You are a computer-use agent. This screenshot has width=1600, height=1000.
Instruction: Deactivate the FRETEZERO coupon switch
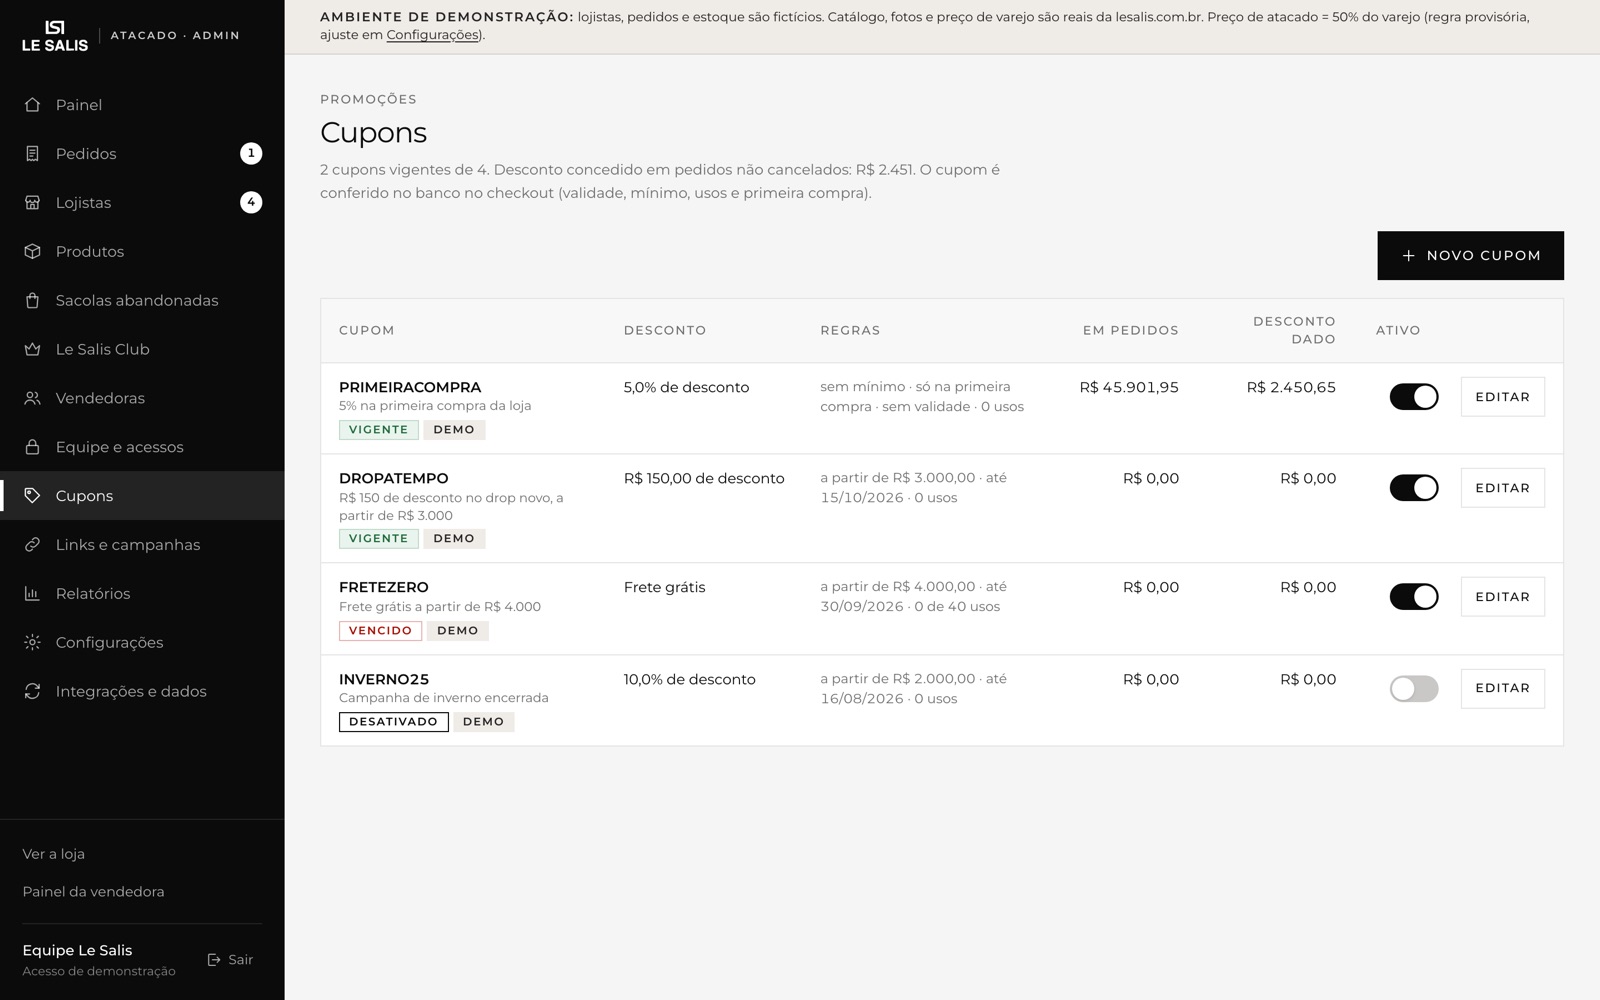pos(1414,597)
